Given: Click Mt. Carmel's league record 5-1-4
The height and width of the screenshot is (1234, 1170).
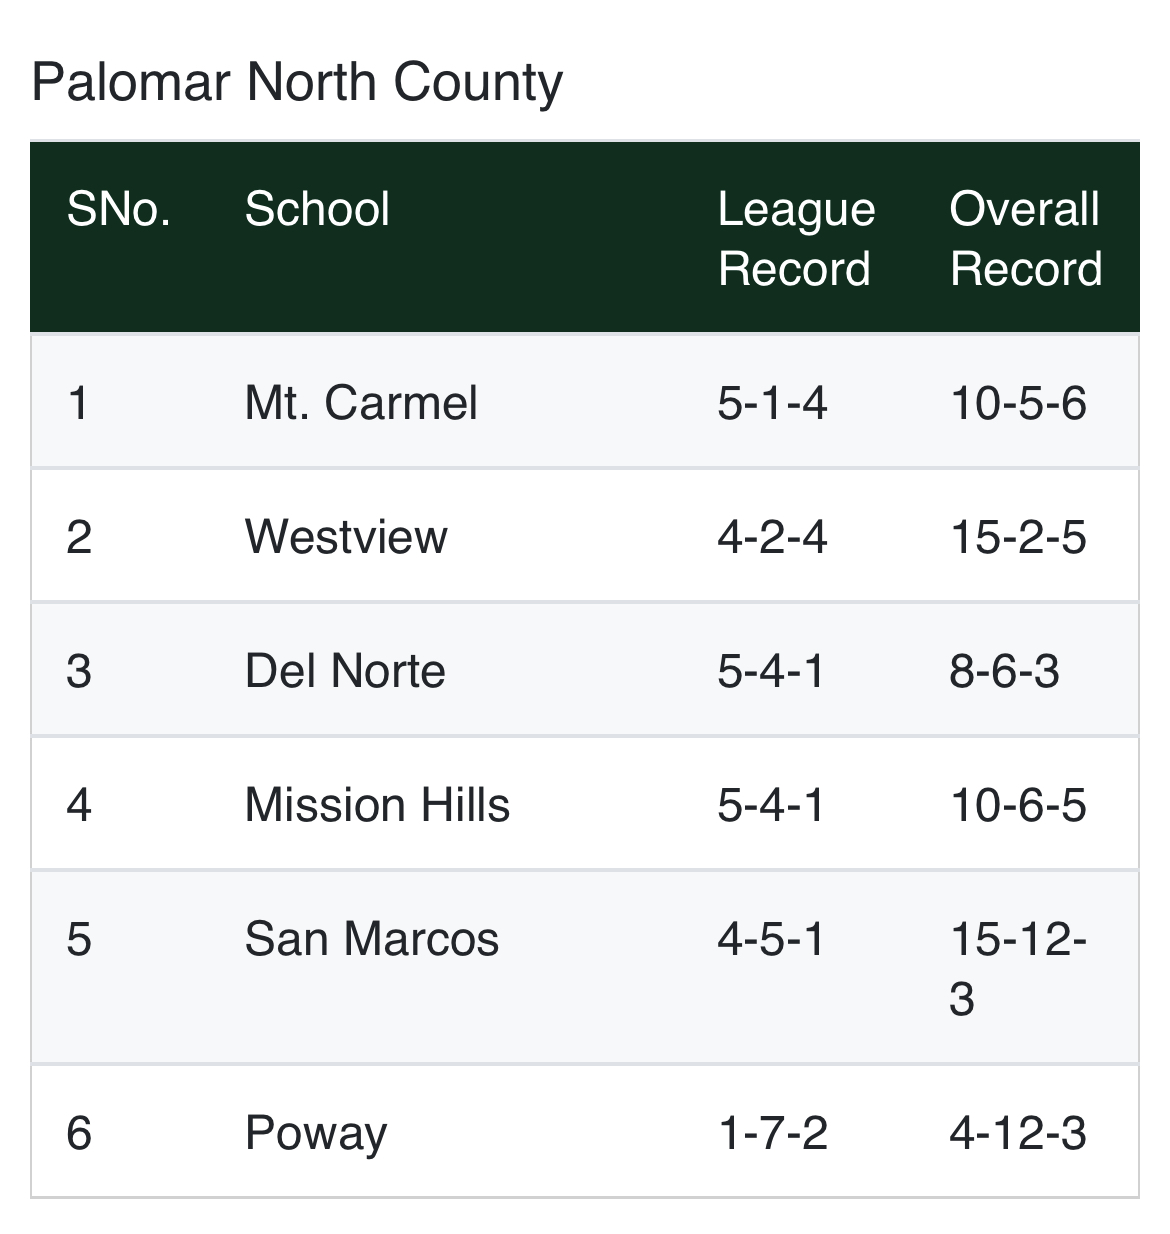Looking at the screenshot, I should (772, 403).
